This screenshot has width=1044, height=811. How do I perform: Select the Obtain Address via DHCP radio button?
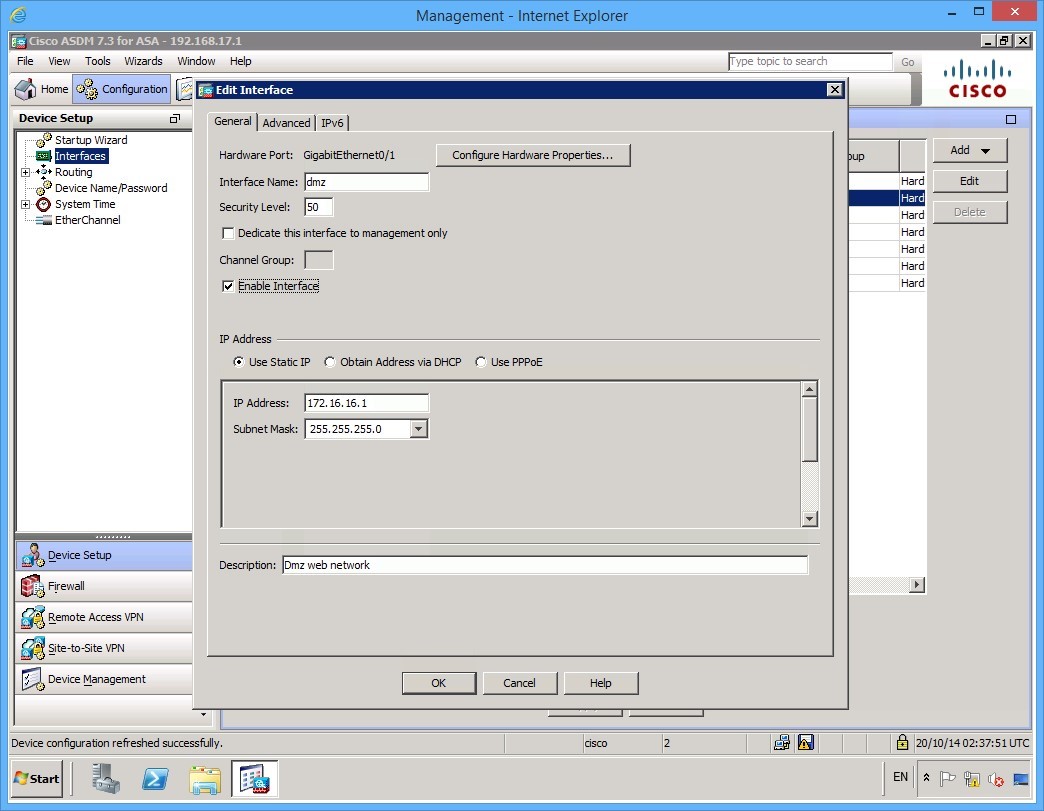coord(330,362)
